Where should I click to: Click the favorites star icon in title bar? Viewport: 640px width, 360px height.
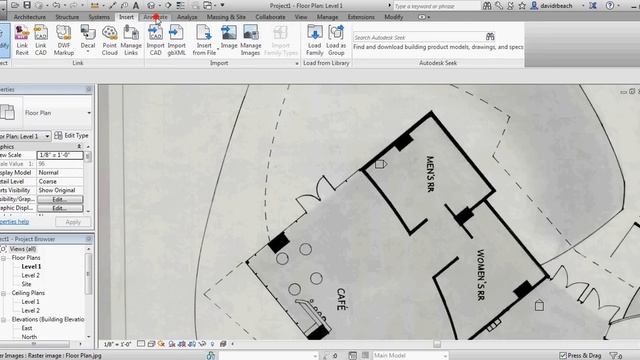click(x=522, y=5)
